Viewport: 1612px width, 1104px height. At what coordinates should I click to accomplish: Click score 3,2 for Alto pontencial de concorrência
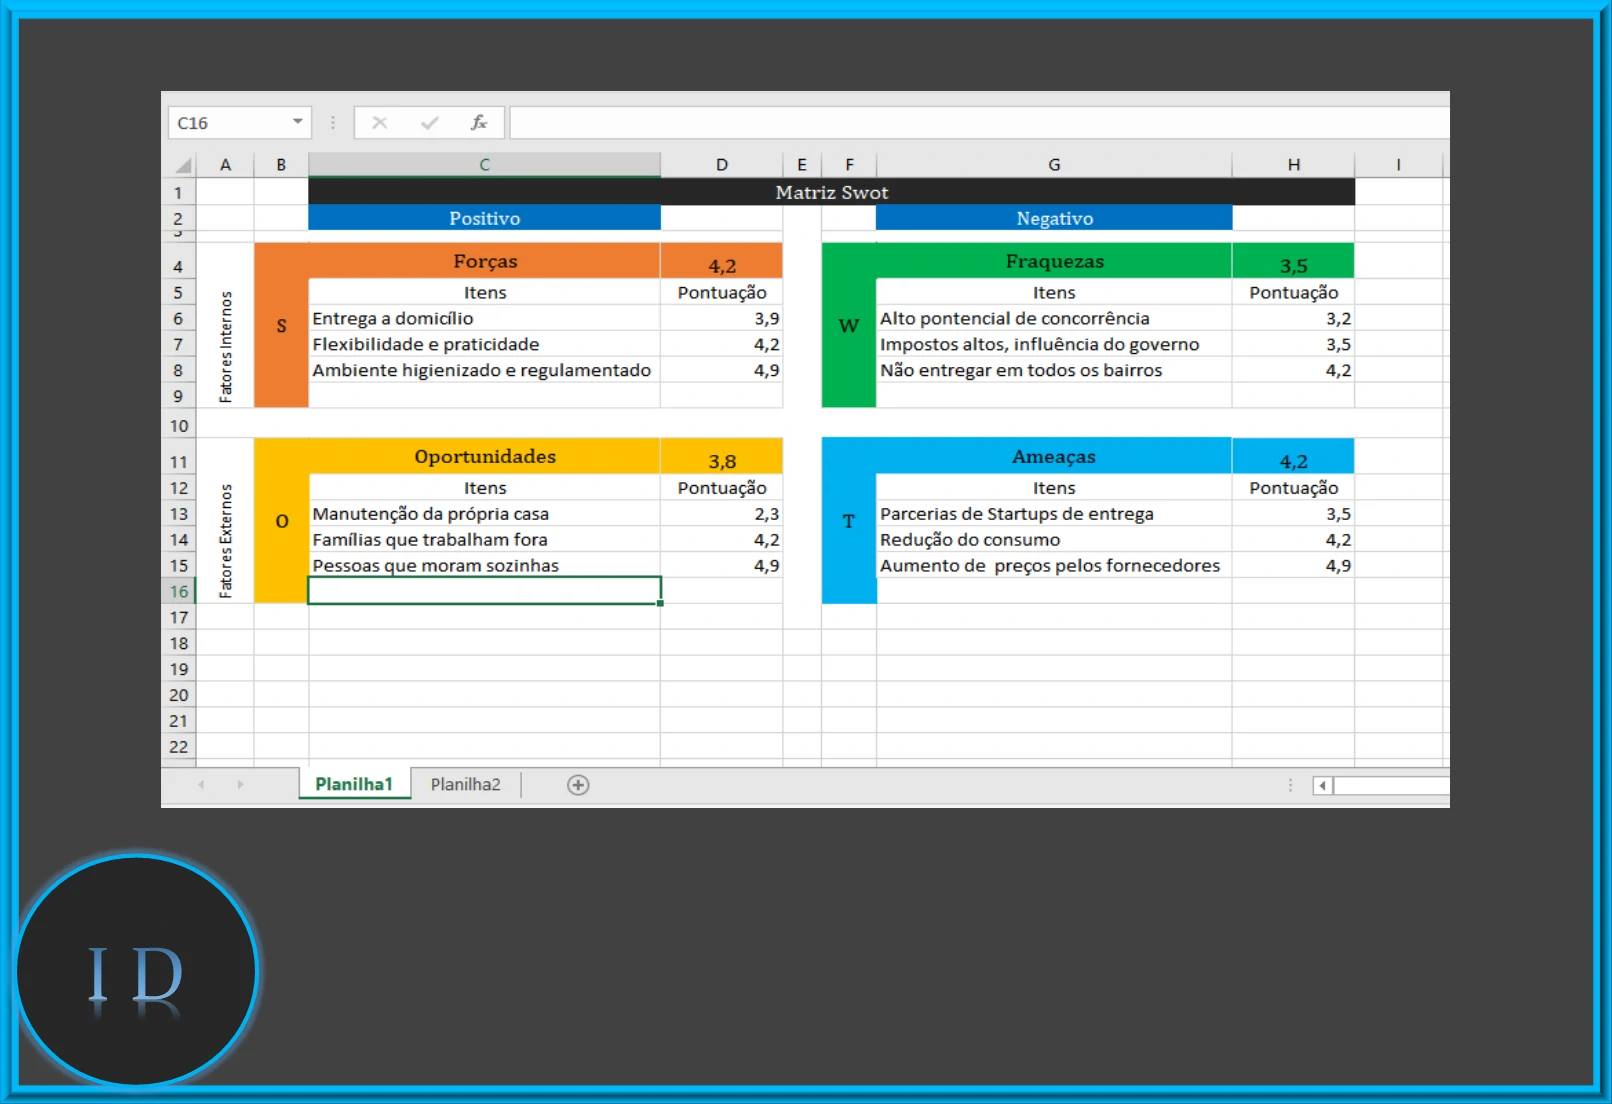pos(1293,318)
